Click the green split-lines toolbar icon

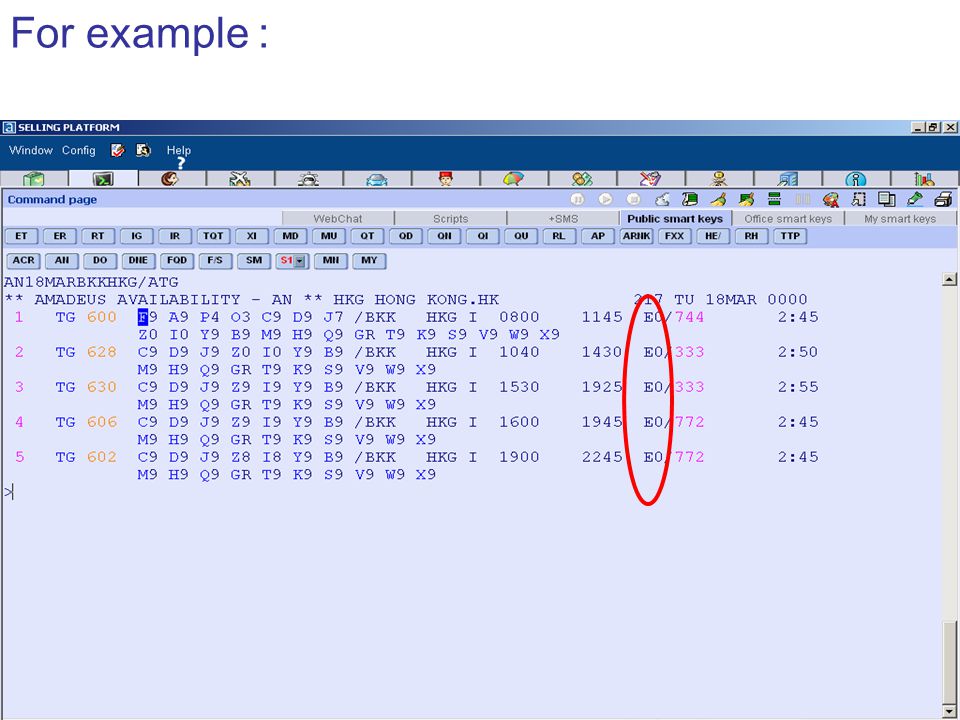pos(774,199)
